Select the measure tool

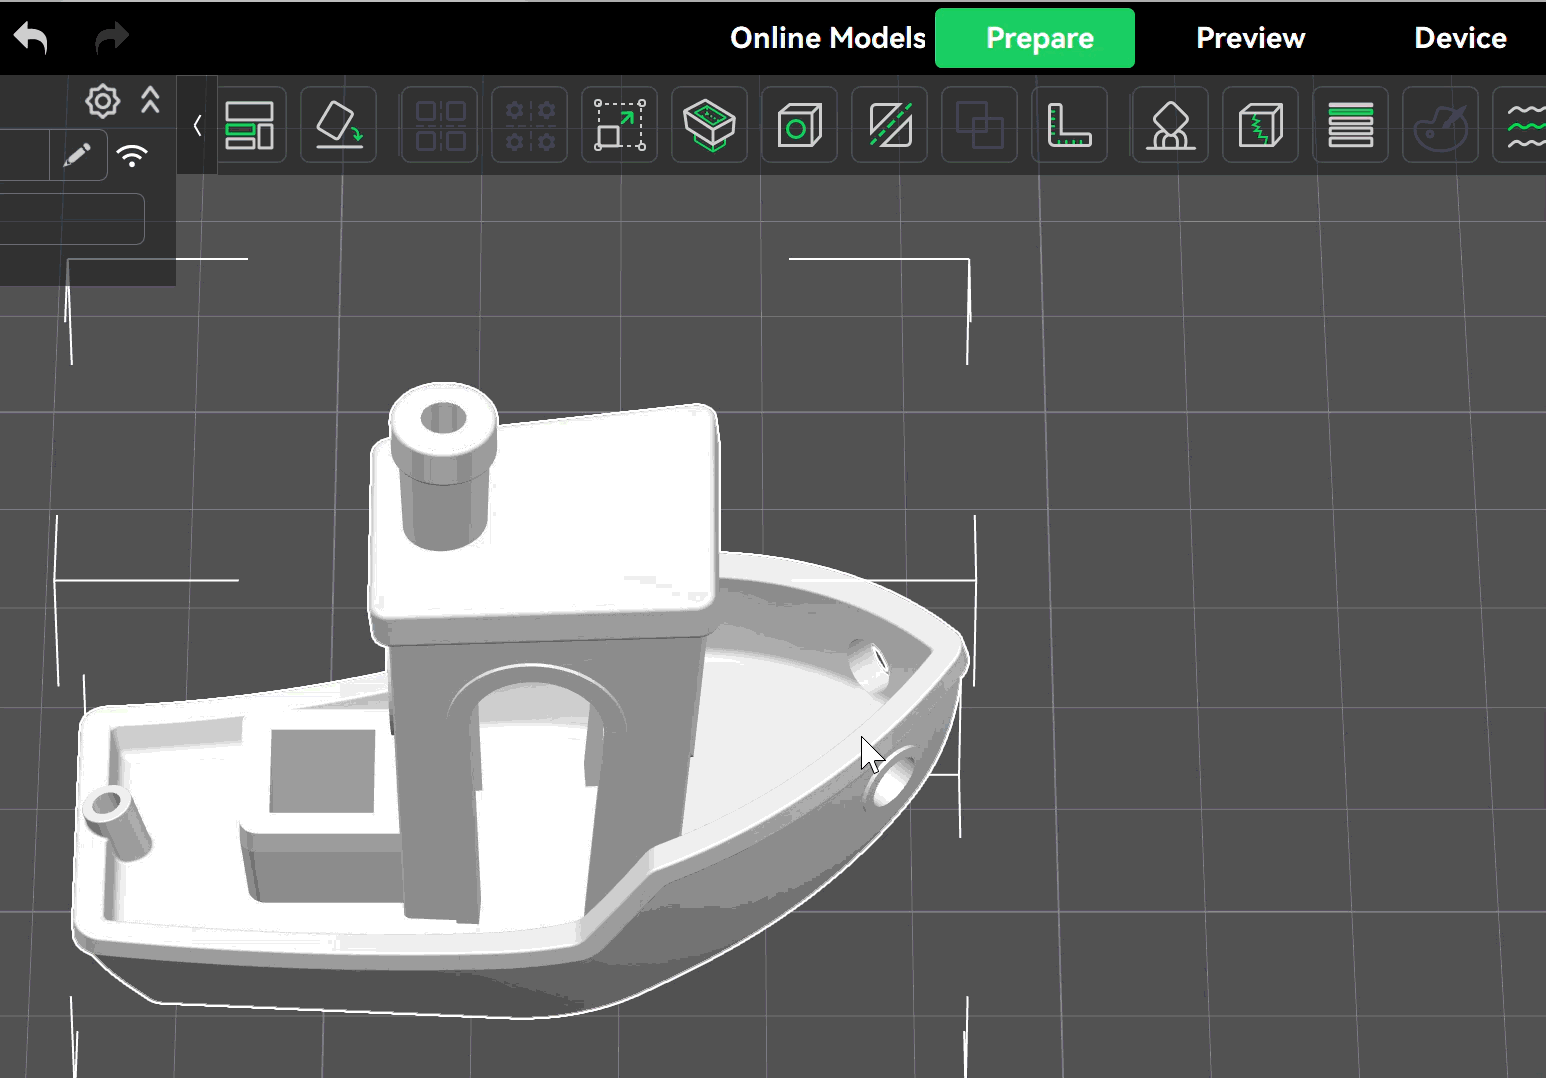point(1070,126)
